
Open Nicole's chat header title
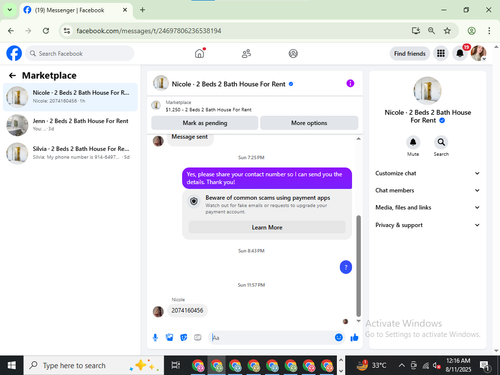[x=228, y=84]
